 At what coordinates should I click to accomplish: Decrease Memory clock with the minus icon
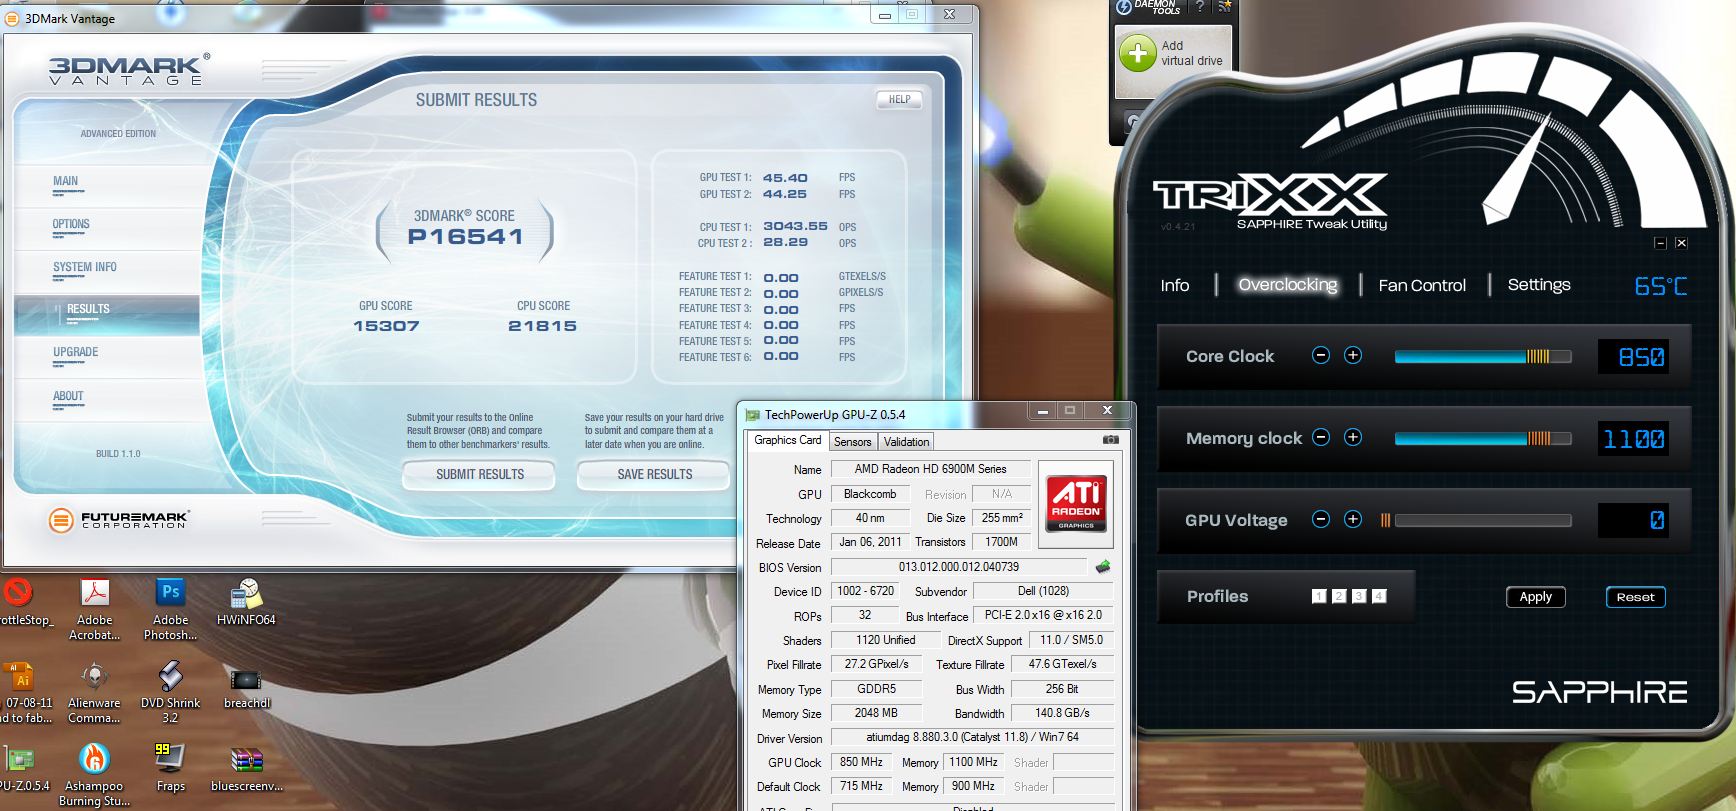pos(1321,437)
